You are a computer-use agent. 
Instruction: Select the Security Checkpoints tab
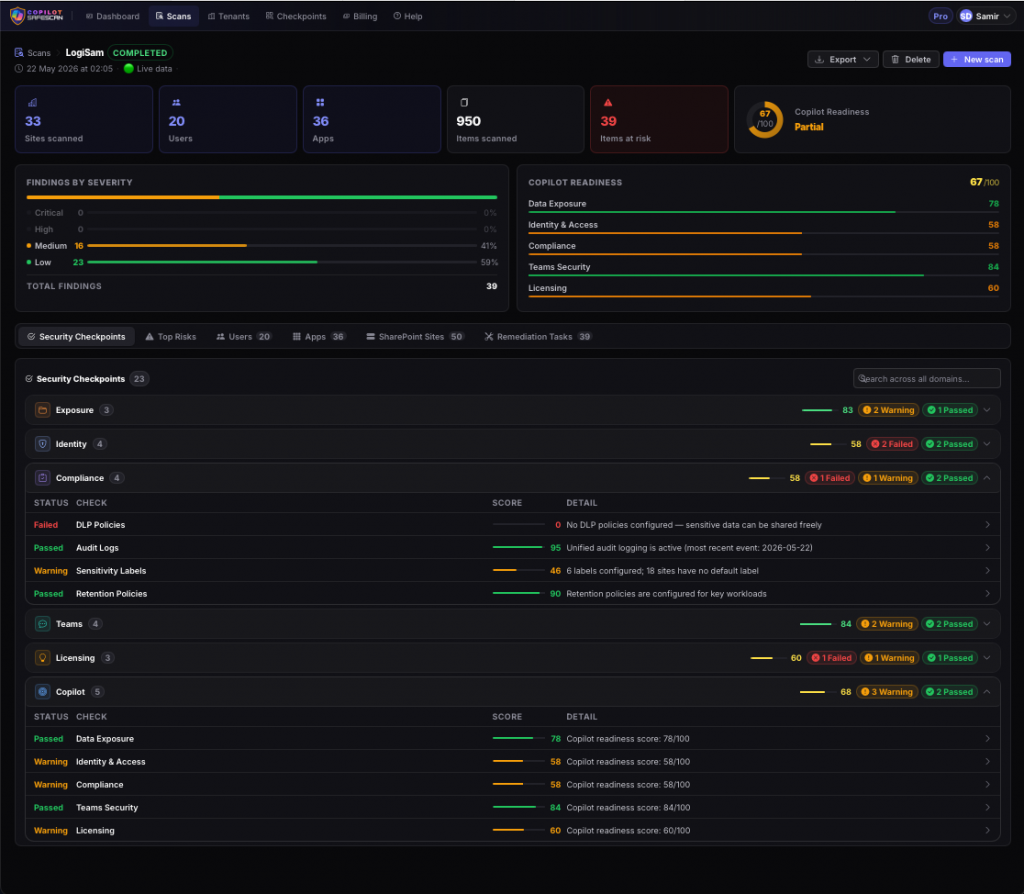[76, 336]
